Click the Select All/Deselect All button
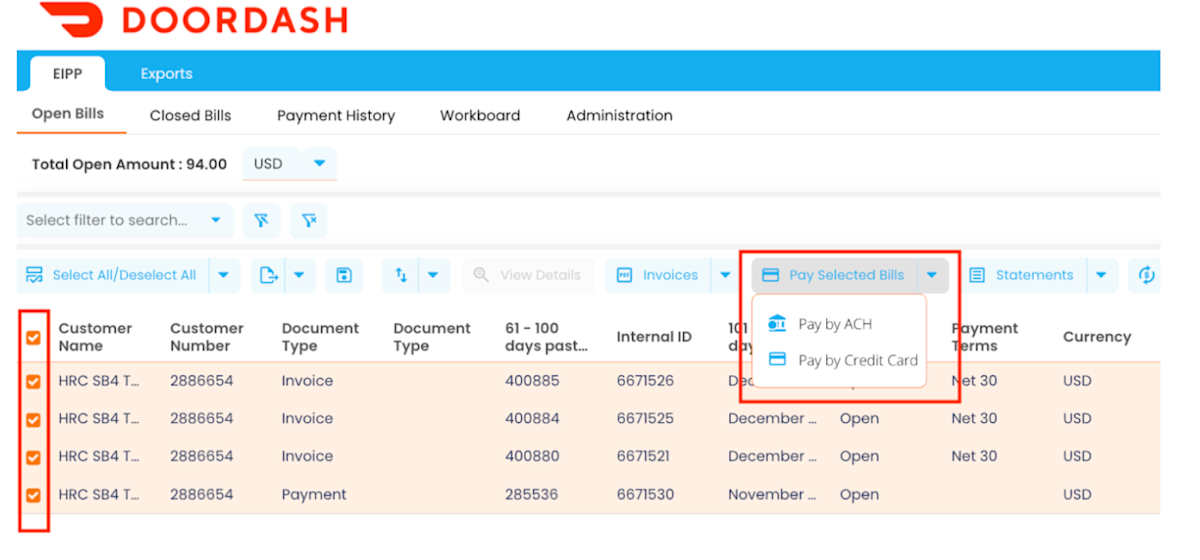1200x560 pixels. click(112, 275)
